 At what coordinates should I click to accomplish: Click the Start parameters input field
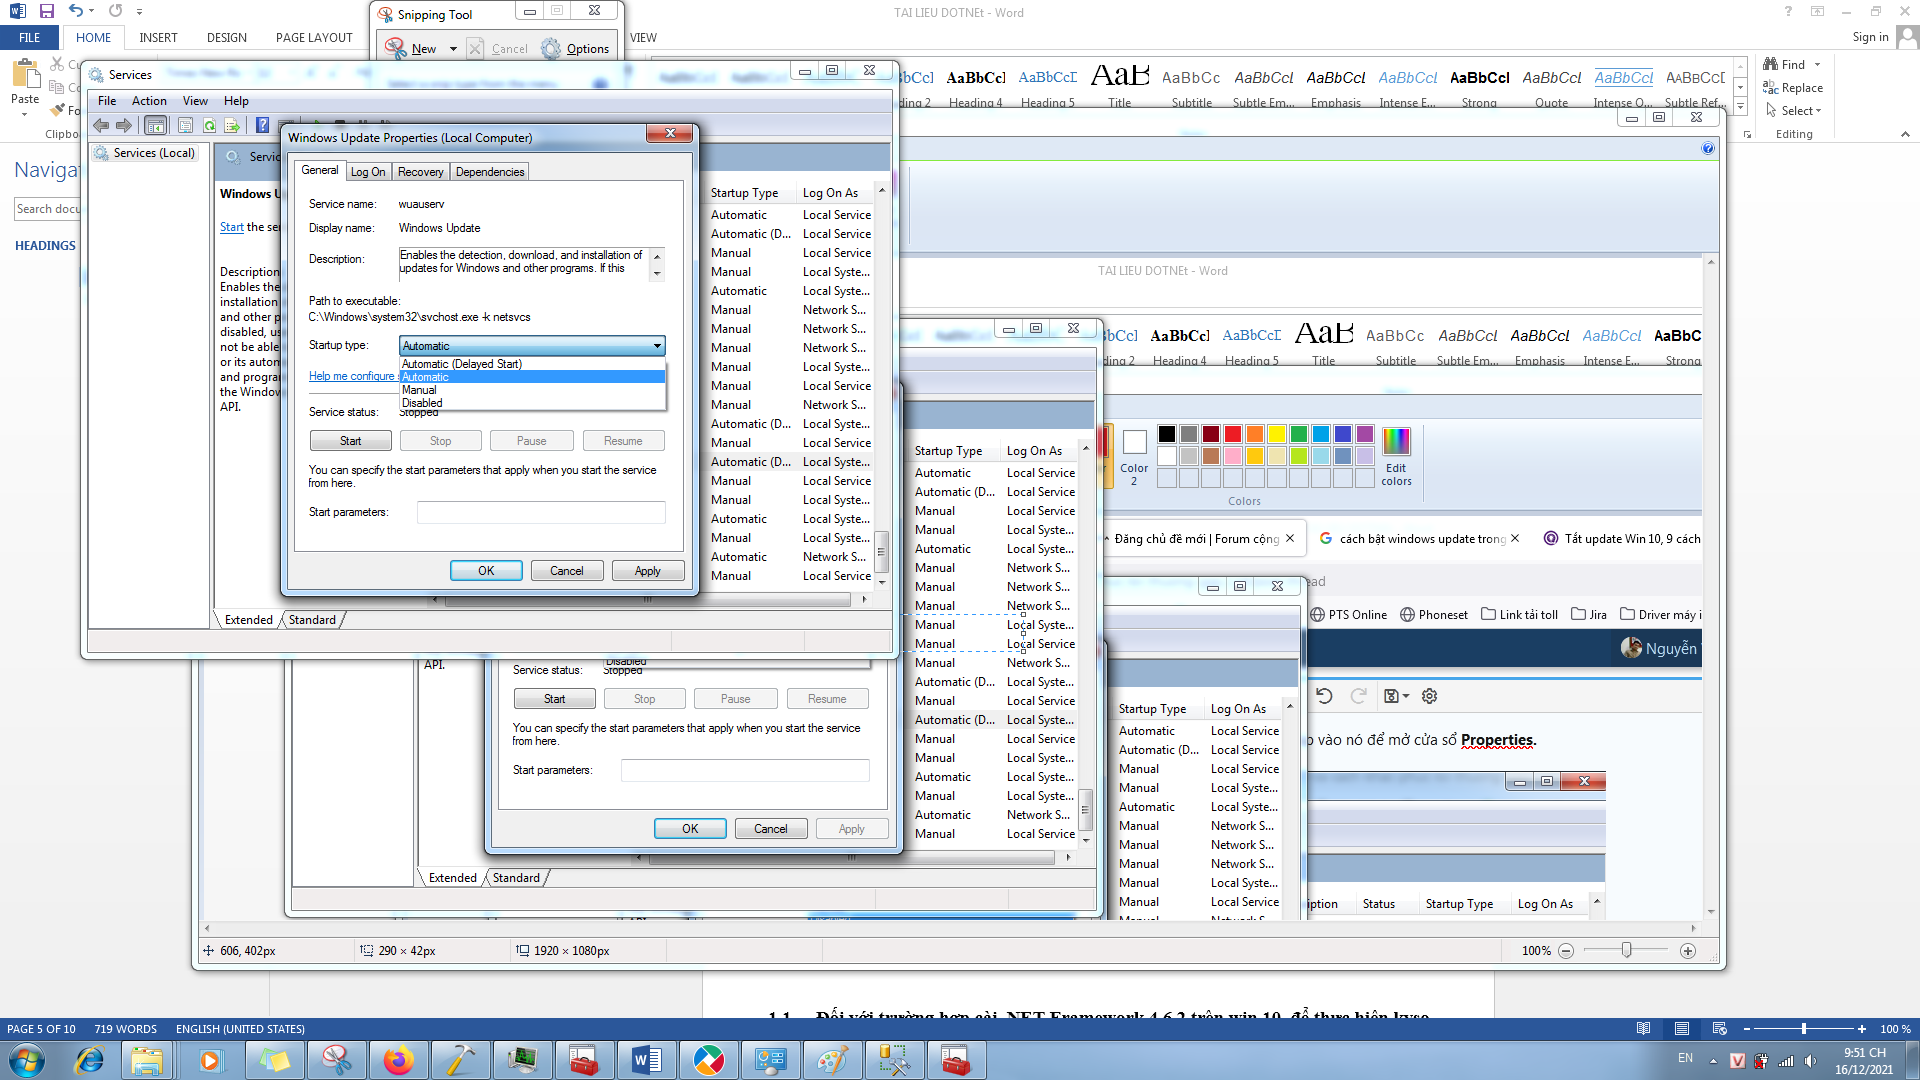(x=541, y=512)
